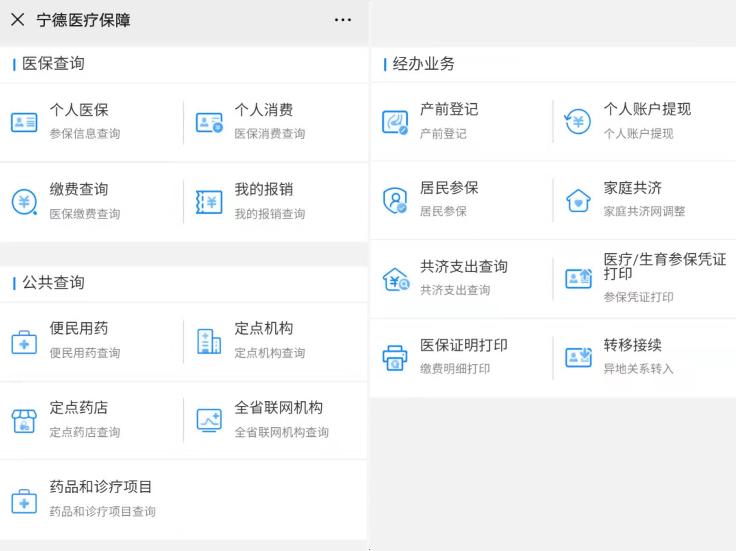Click the 个人医保 ID card icon
This screenshot has height=551, width=736.
coord(24,122)
